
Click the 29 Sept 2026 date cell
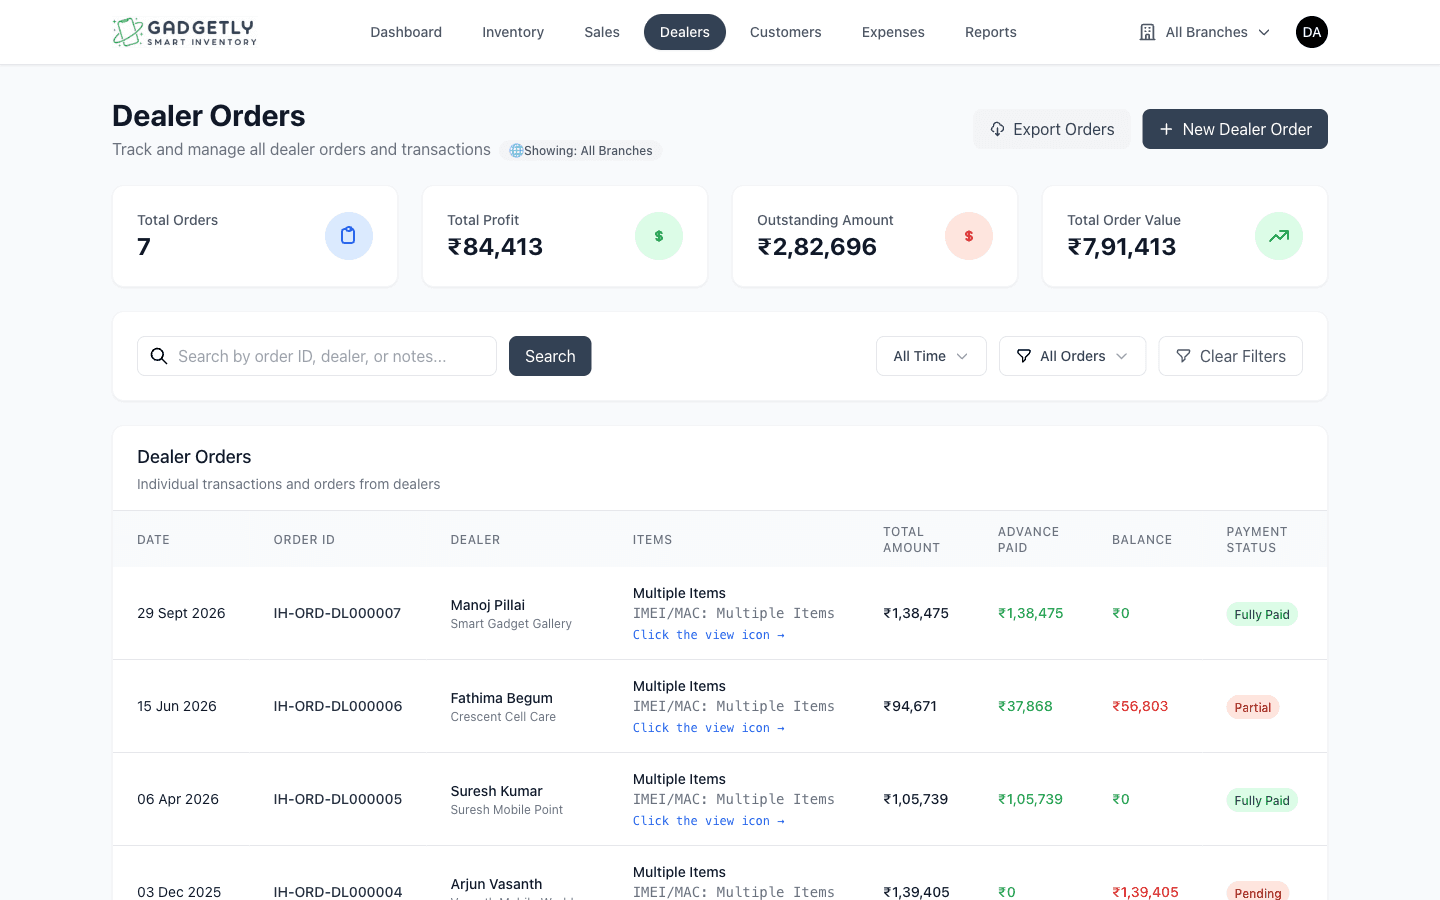pyautogui.click(x=181, y=613)
